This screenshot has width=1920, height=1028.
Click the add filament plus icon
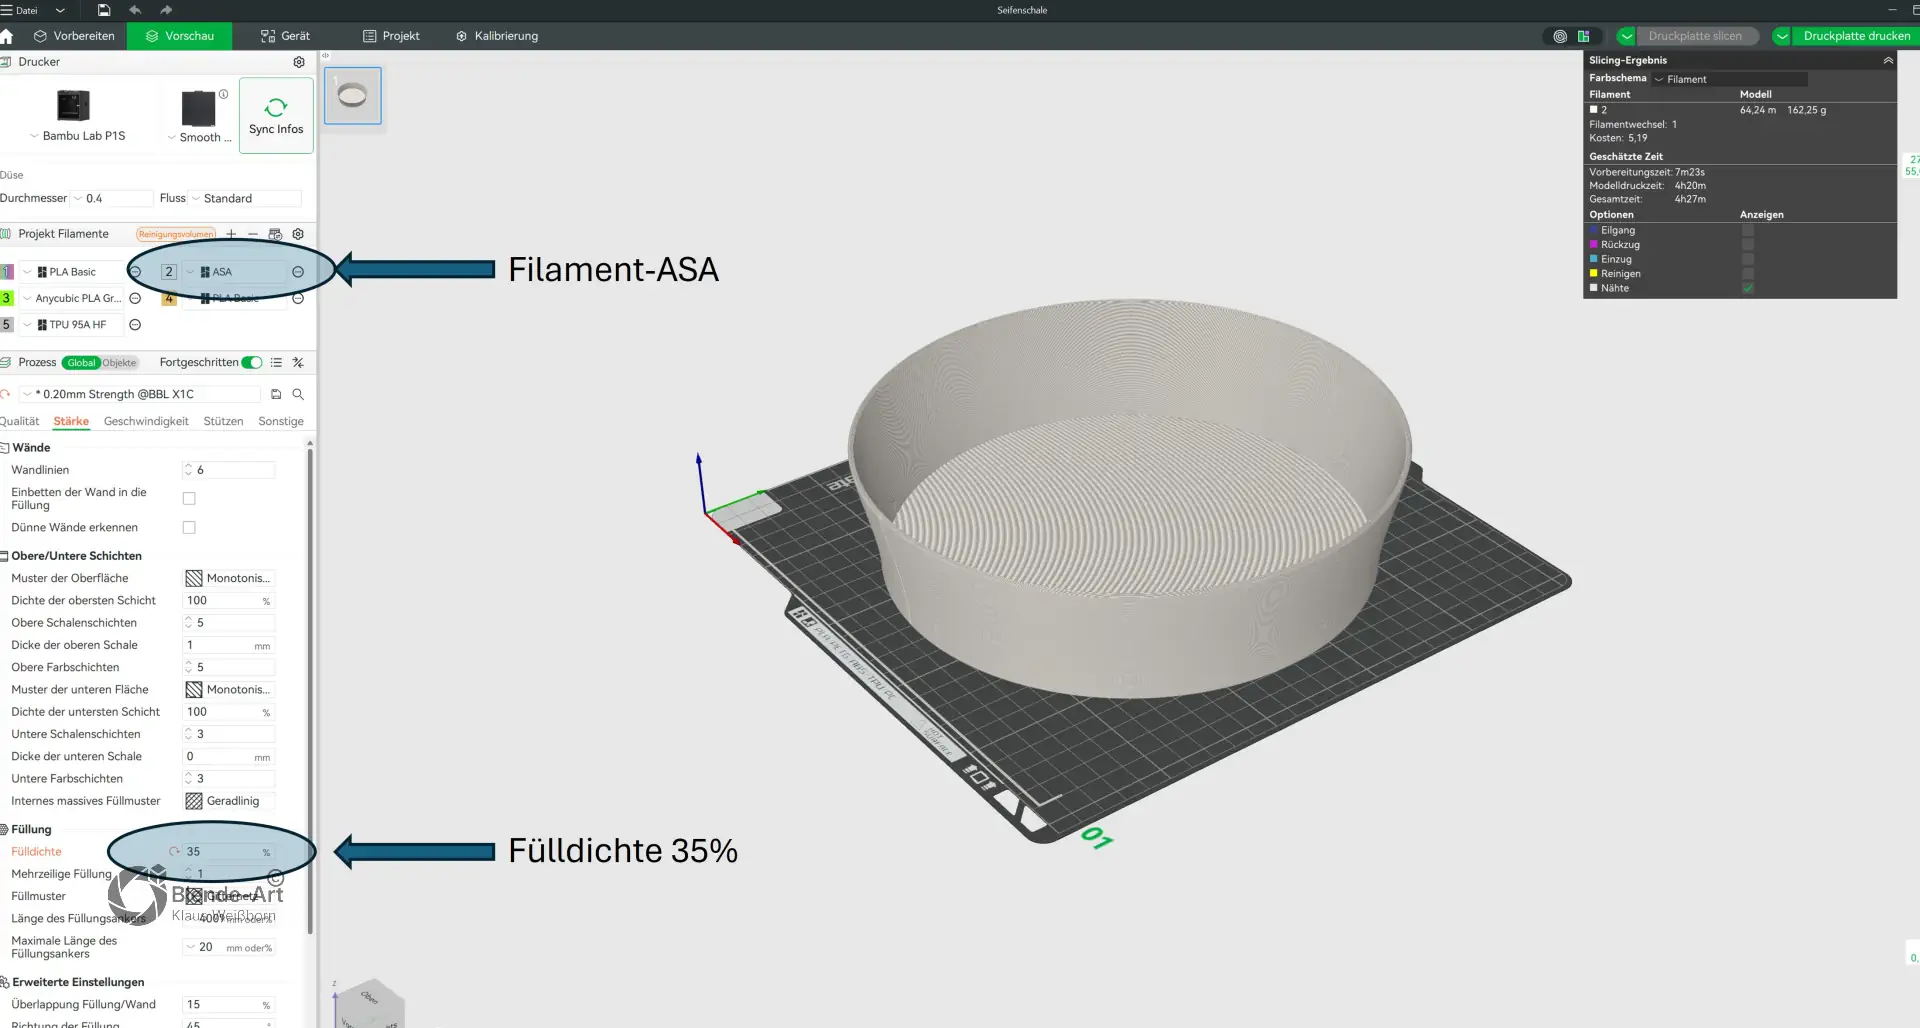point(231,234)
